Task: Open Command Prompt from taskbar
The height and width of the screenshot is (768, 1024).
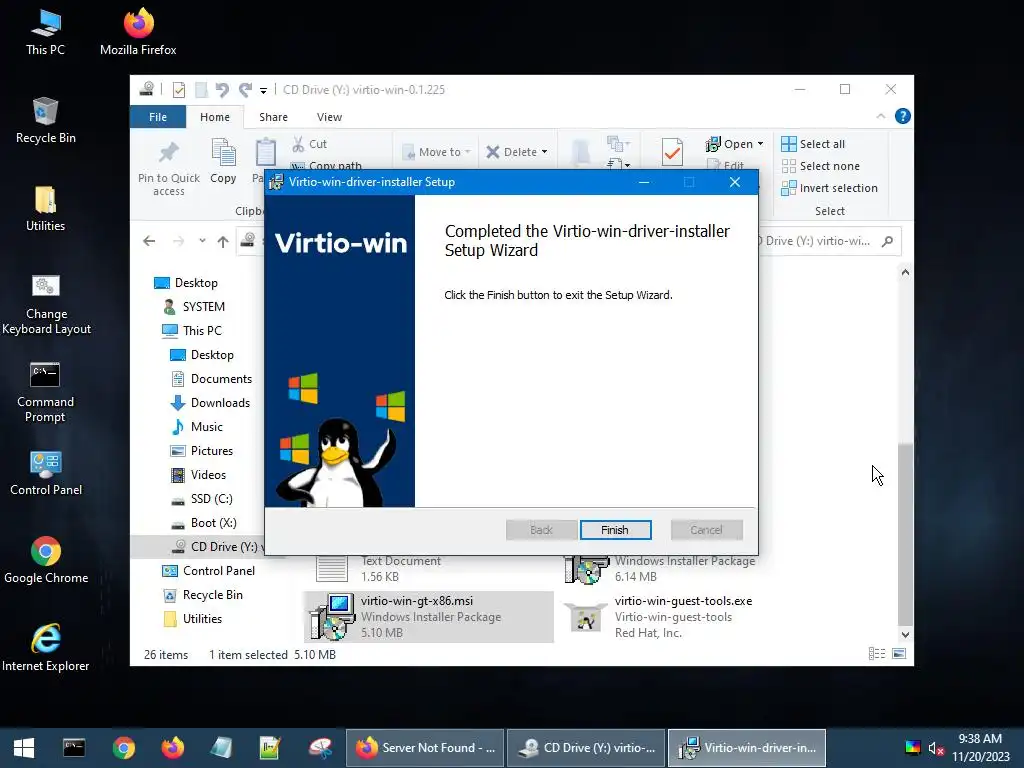Action: (74, 748)
